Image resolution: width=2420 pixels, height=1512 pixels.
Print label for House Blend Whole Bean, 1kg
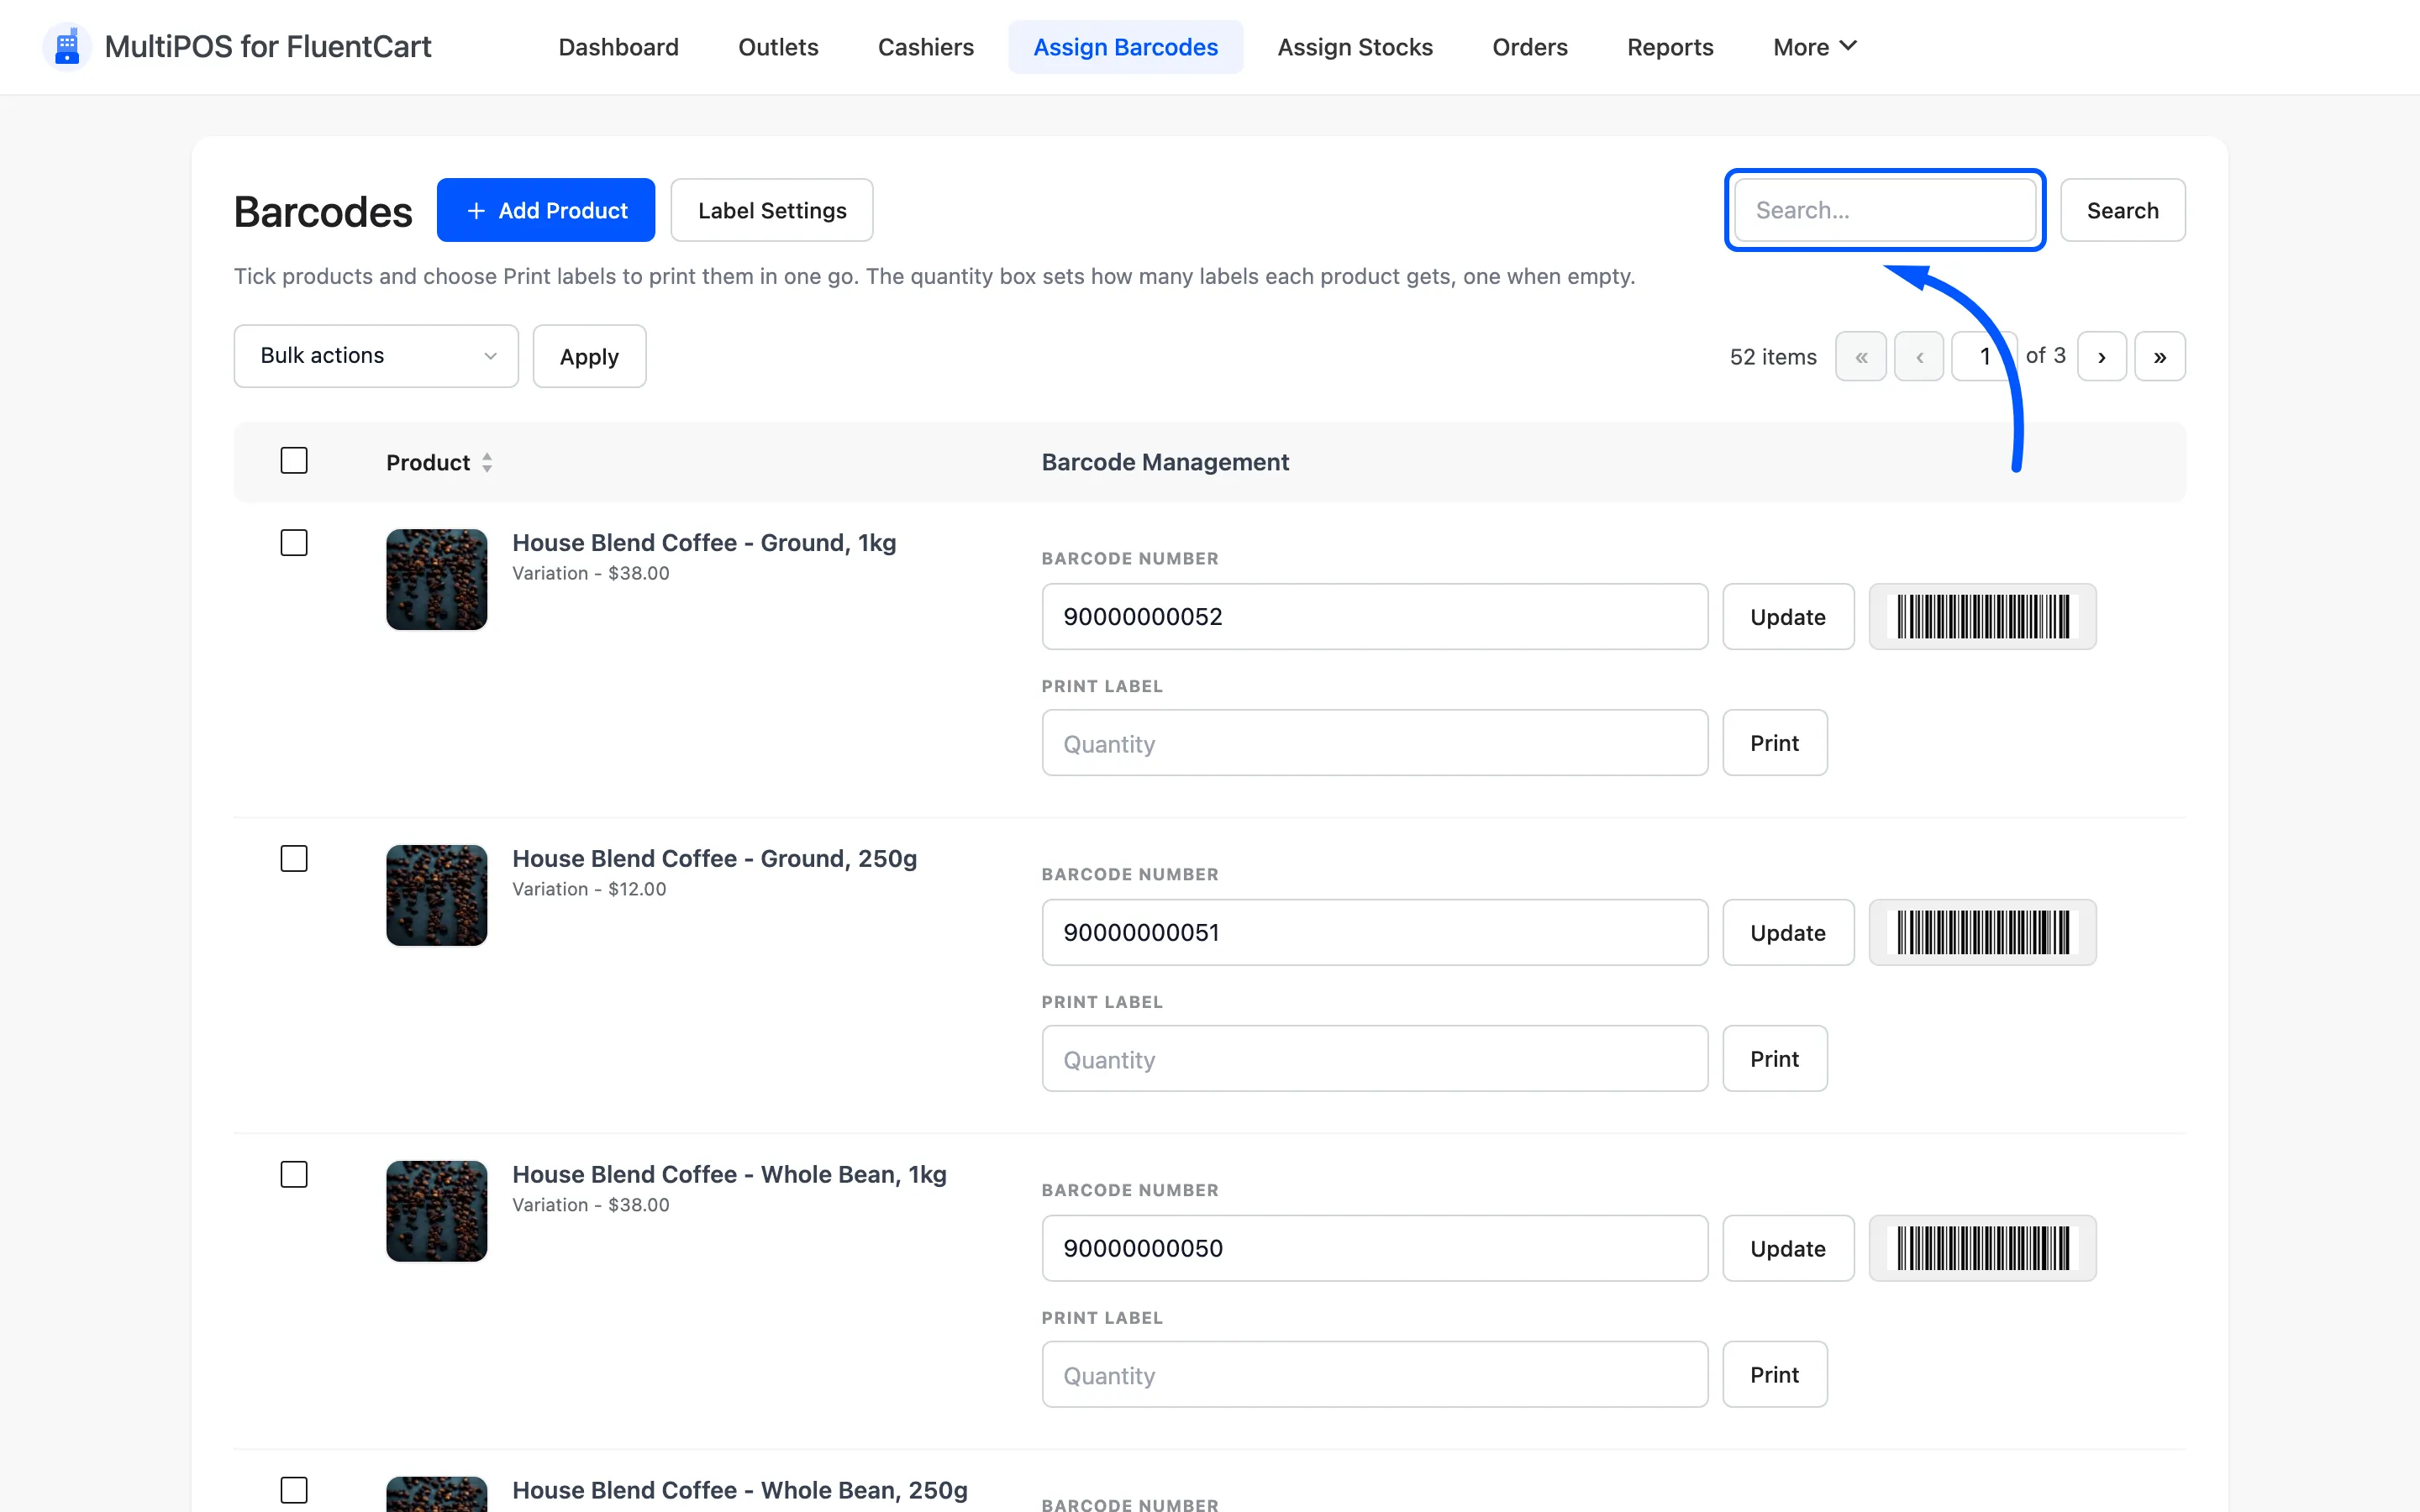tap(1774, 1375)
